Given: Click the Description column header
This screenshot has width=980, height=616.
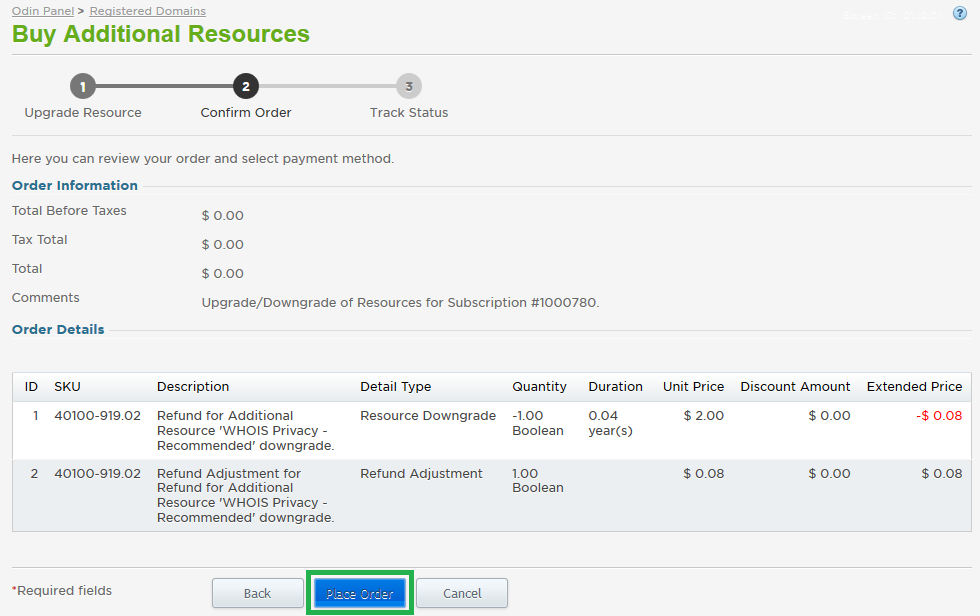Looking at the screenshot, I should pos(193,387).
